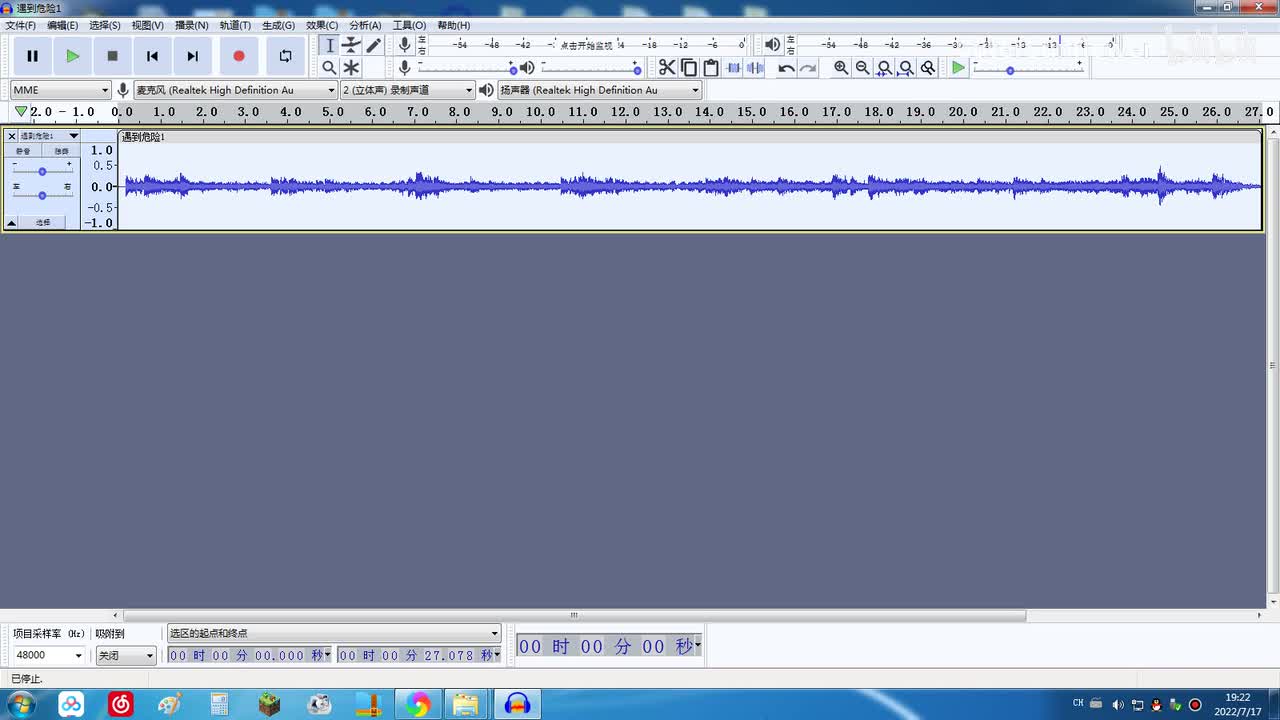
Task: Start playback with the green Play button
Action: click(72, 57)
